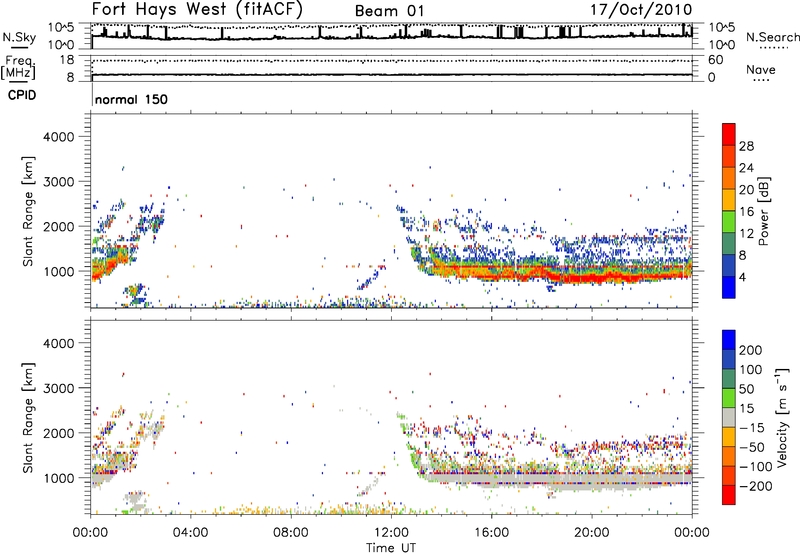Click the '18' frequency axis tick

coord(67,60)
